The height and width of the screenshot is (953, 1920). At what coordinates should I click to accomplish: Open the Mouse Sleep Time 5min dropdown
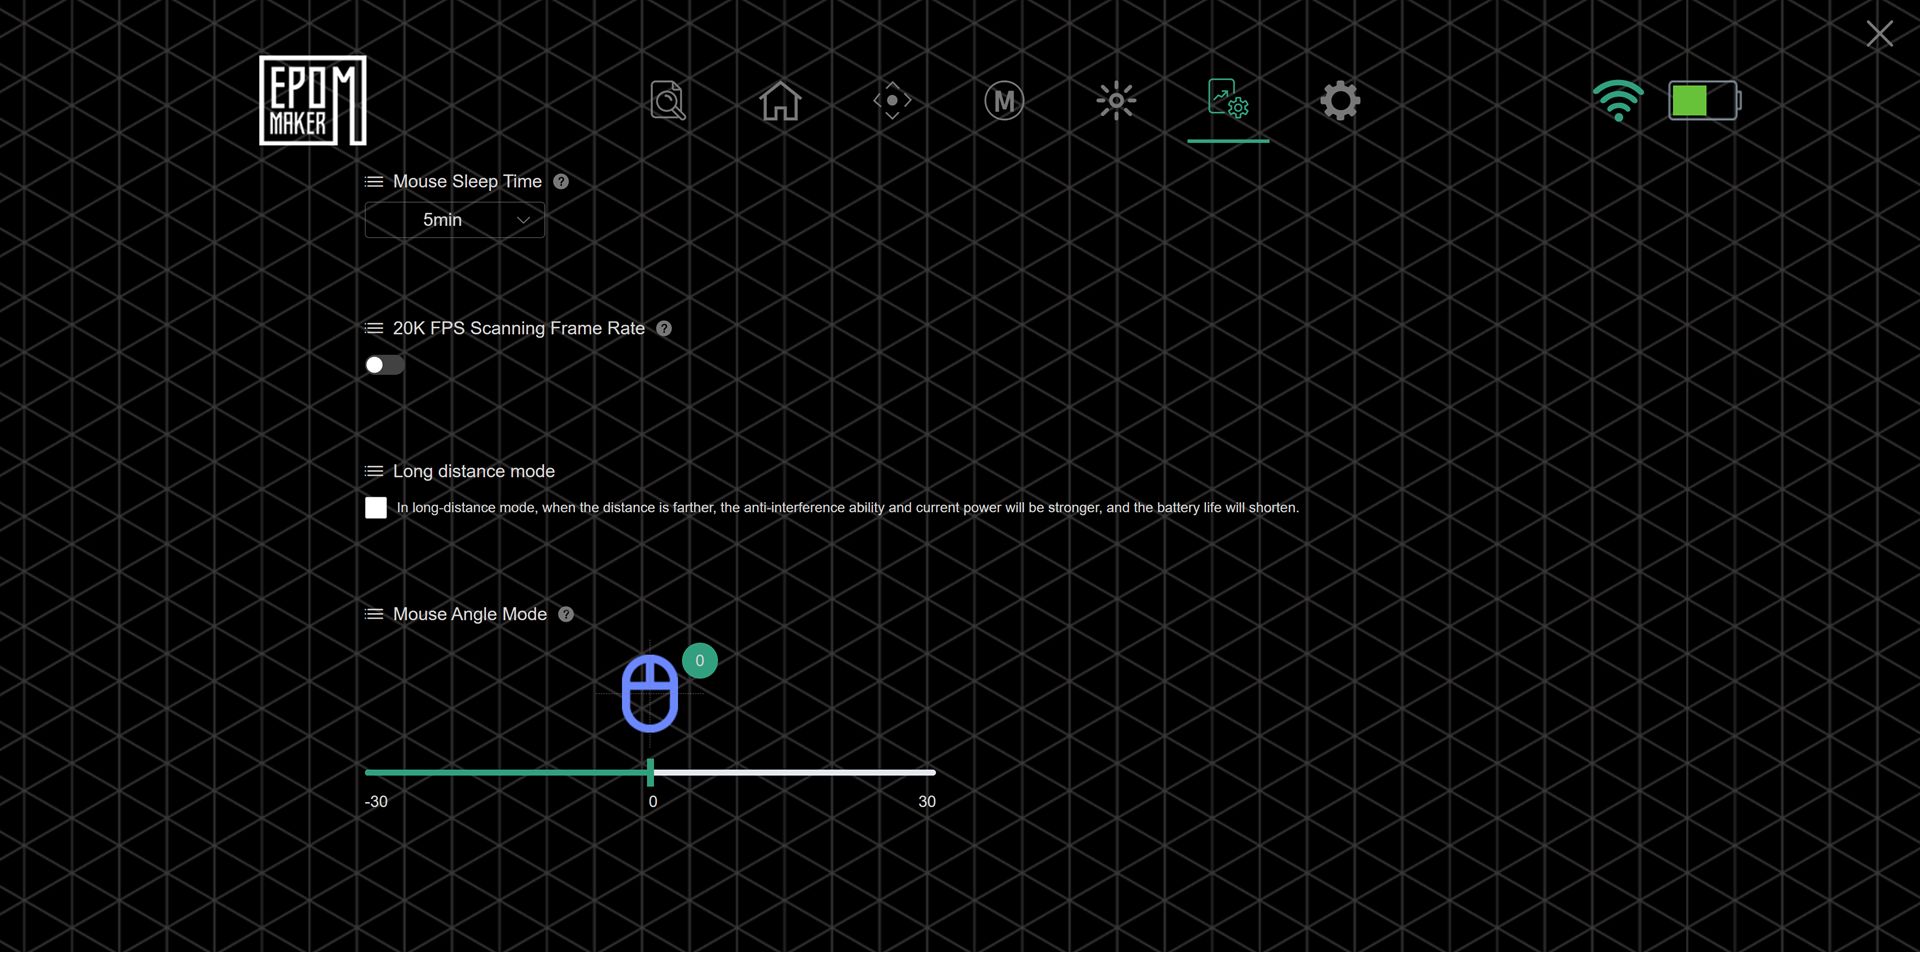click(455, 220)
